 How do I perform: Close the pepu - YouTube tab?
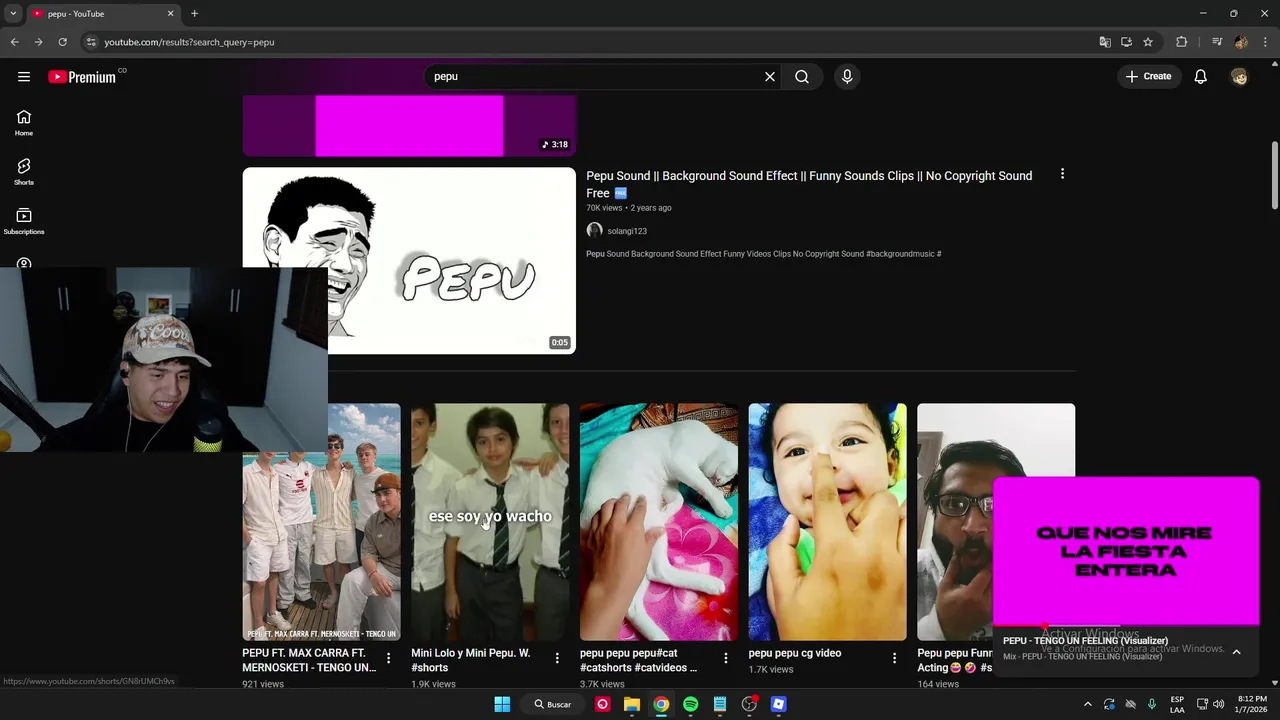[x=170, y=14]
